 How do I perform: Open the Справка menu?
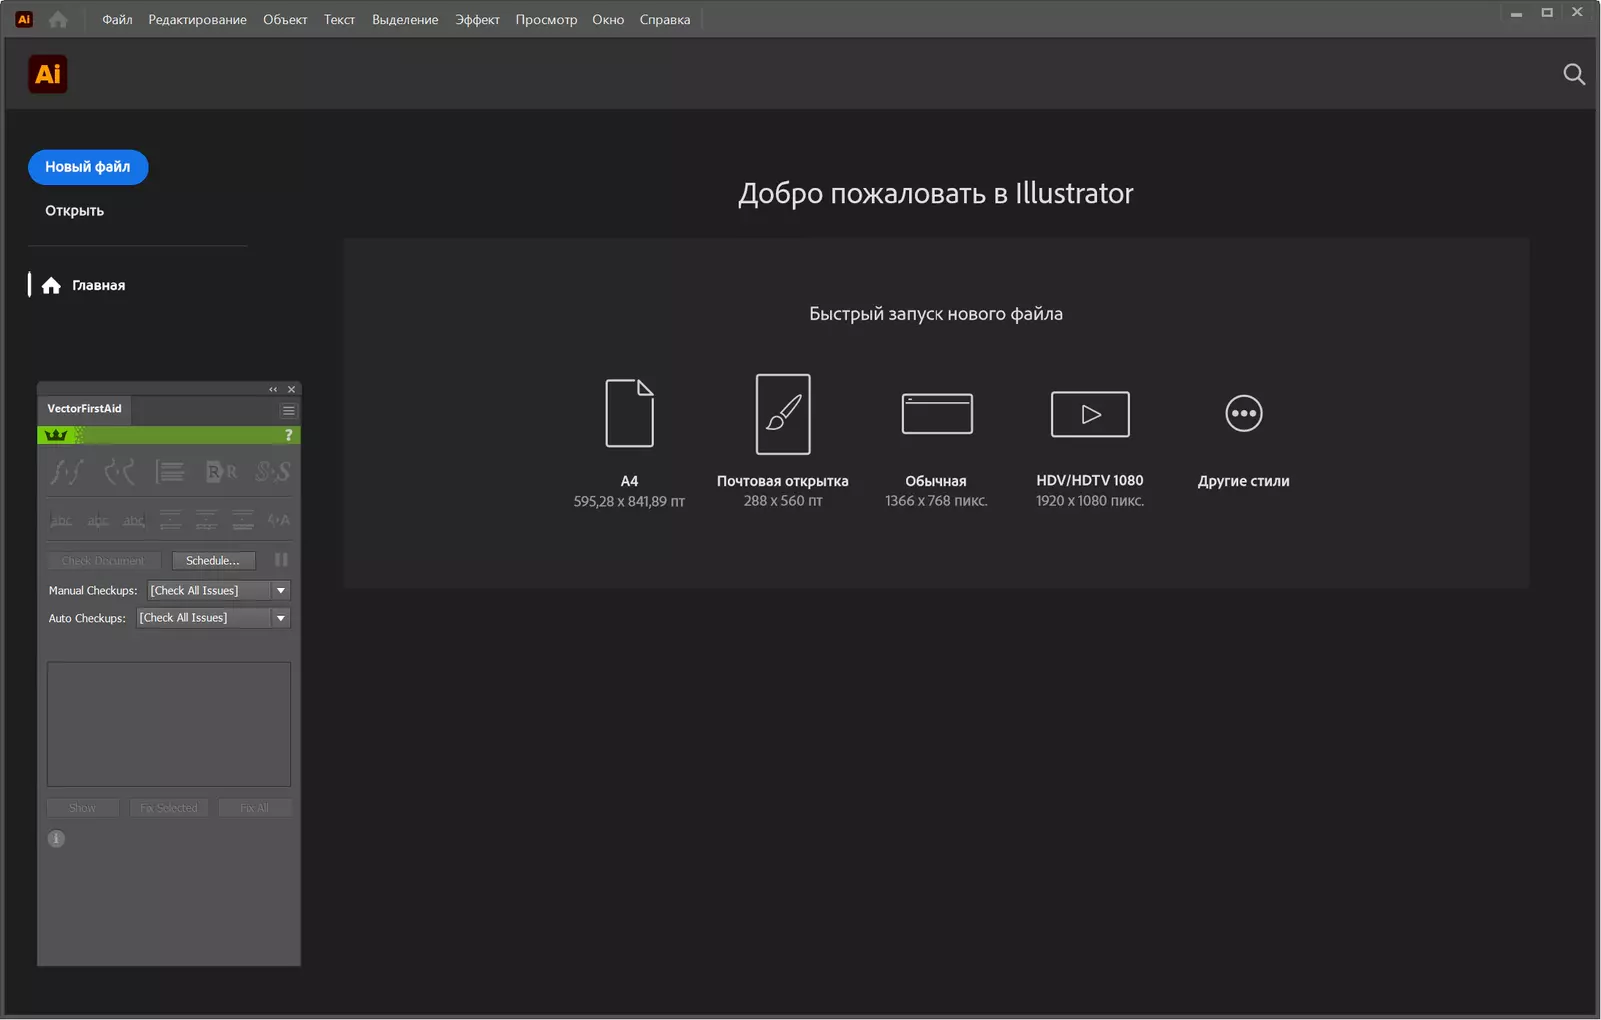tap(665, 19)
